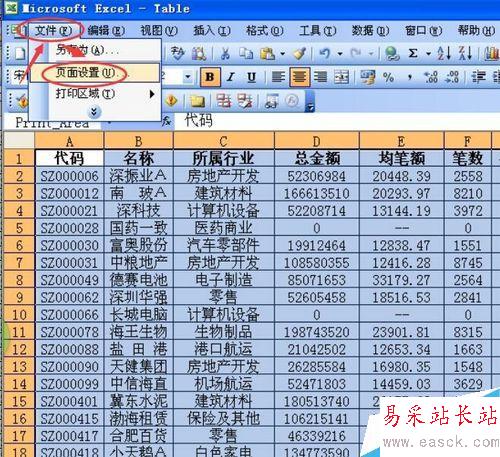
Task: Click the fx insert function button
Action: (x=167, y=122)
